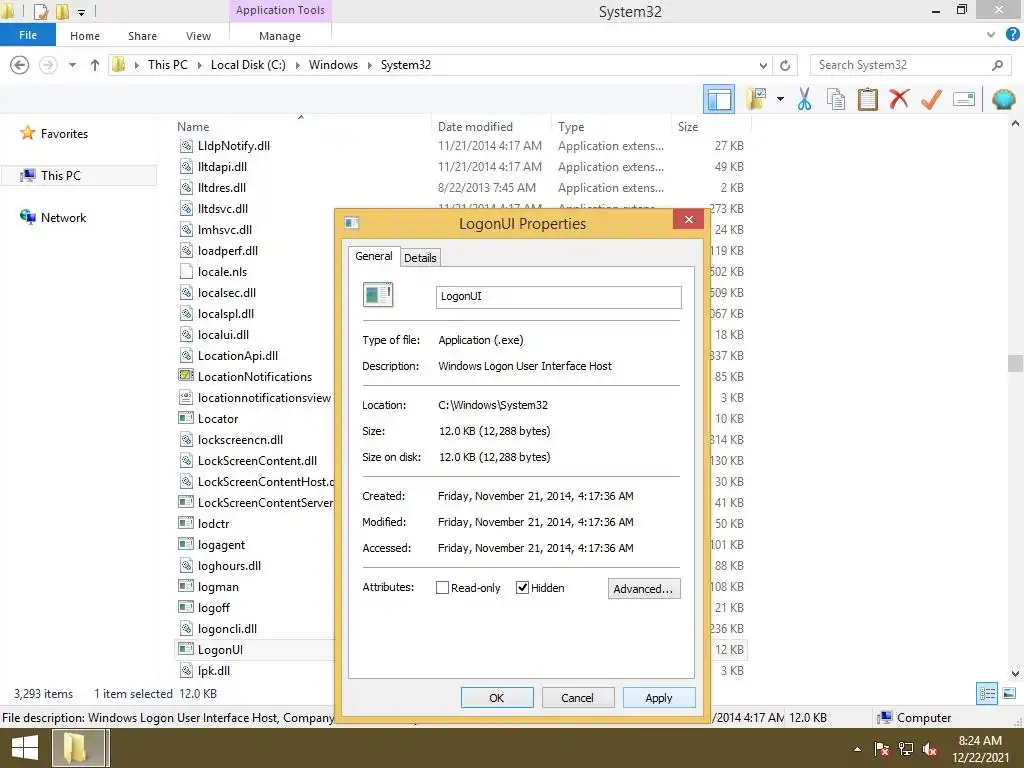Screen dimensions: 1024x768
Task: Open the Recent locations dropdown arrow
Action: coord(72,65)
